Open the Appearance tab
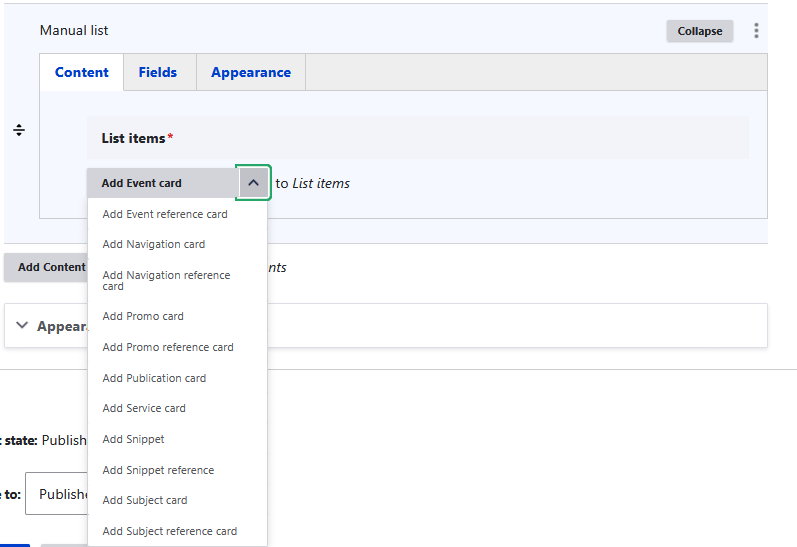The width and height of the screenshot is (797, 547). (x=251, y=72)
